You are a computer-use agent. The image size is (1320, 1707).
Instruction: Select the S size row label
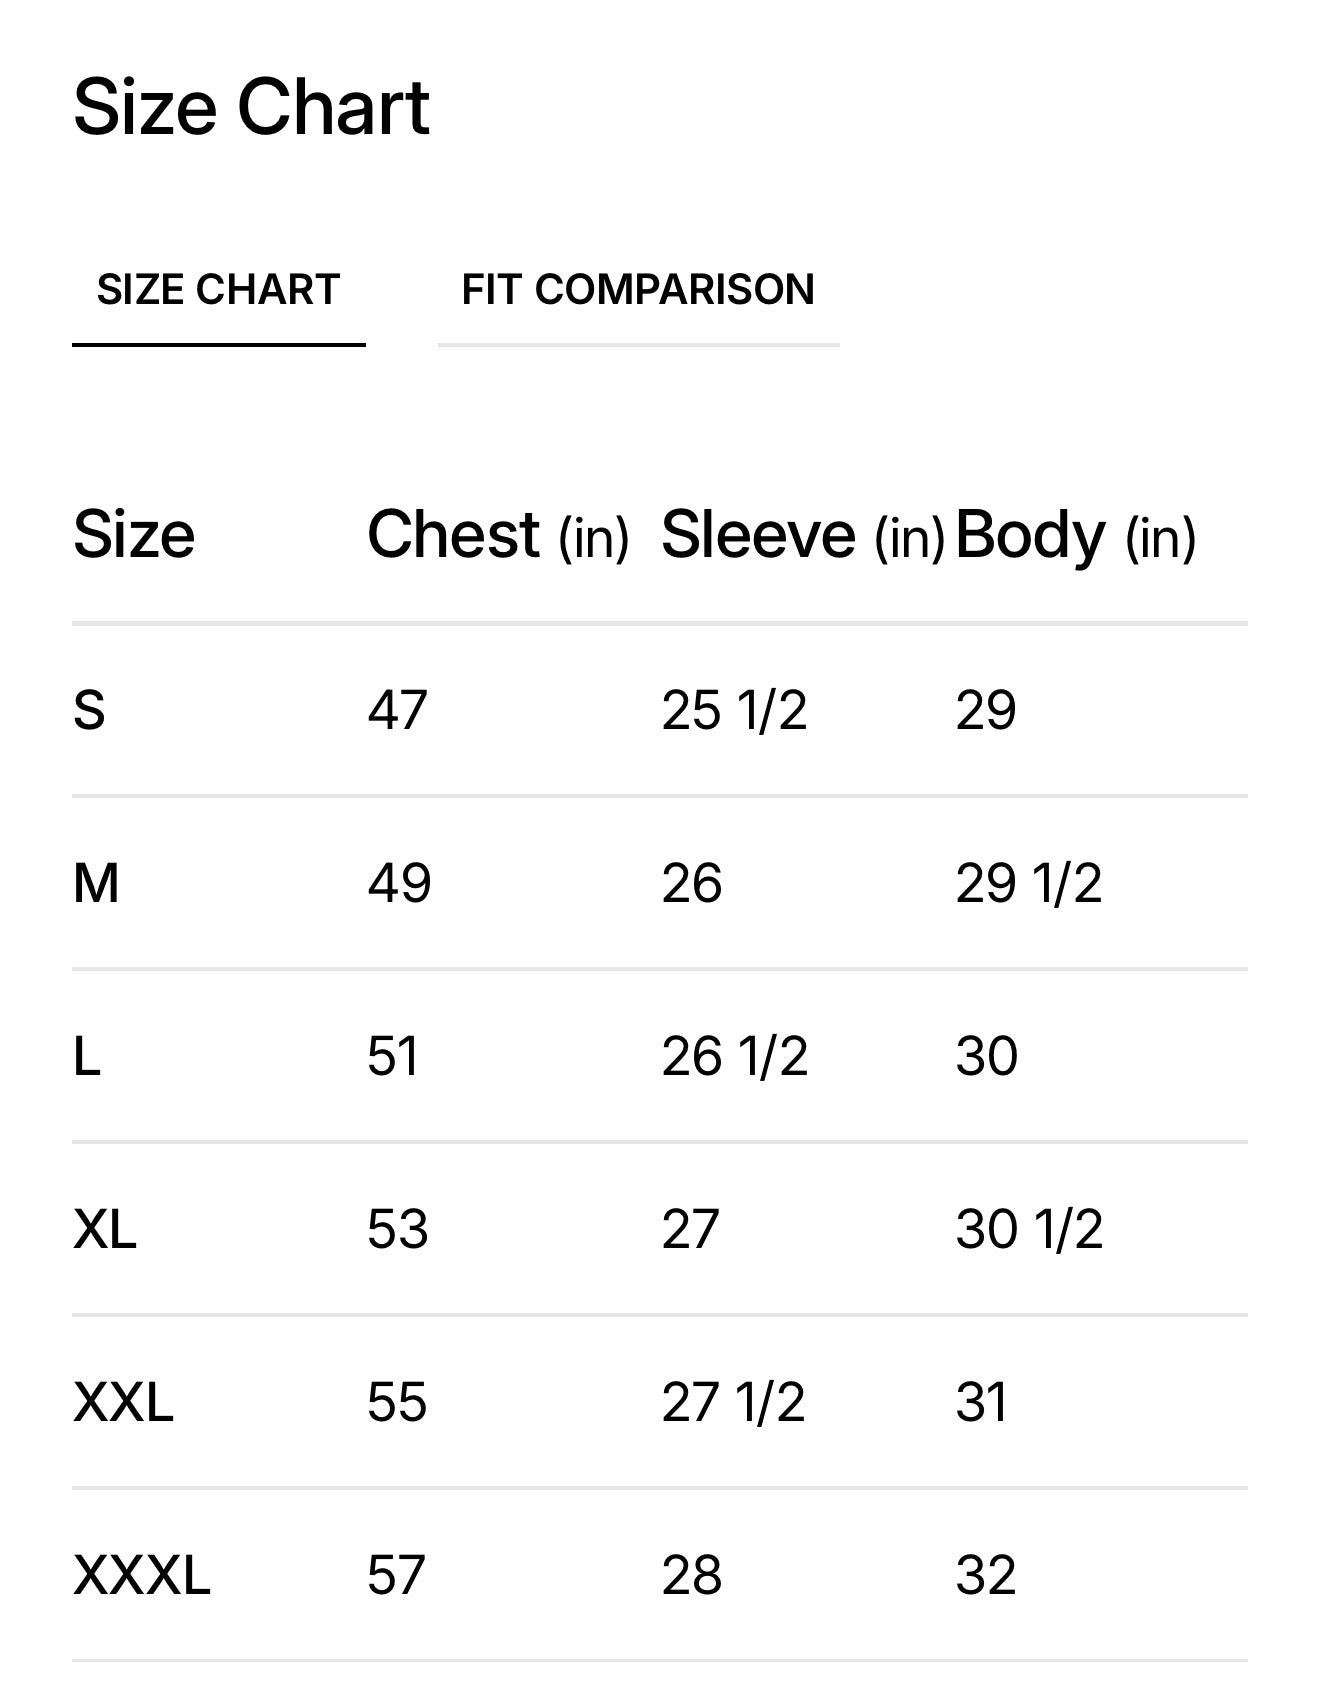tap(89, 710)
